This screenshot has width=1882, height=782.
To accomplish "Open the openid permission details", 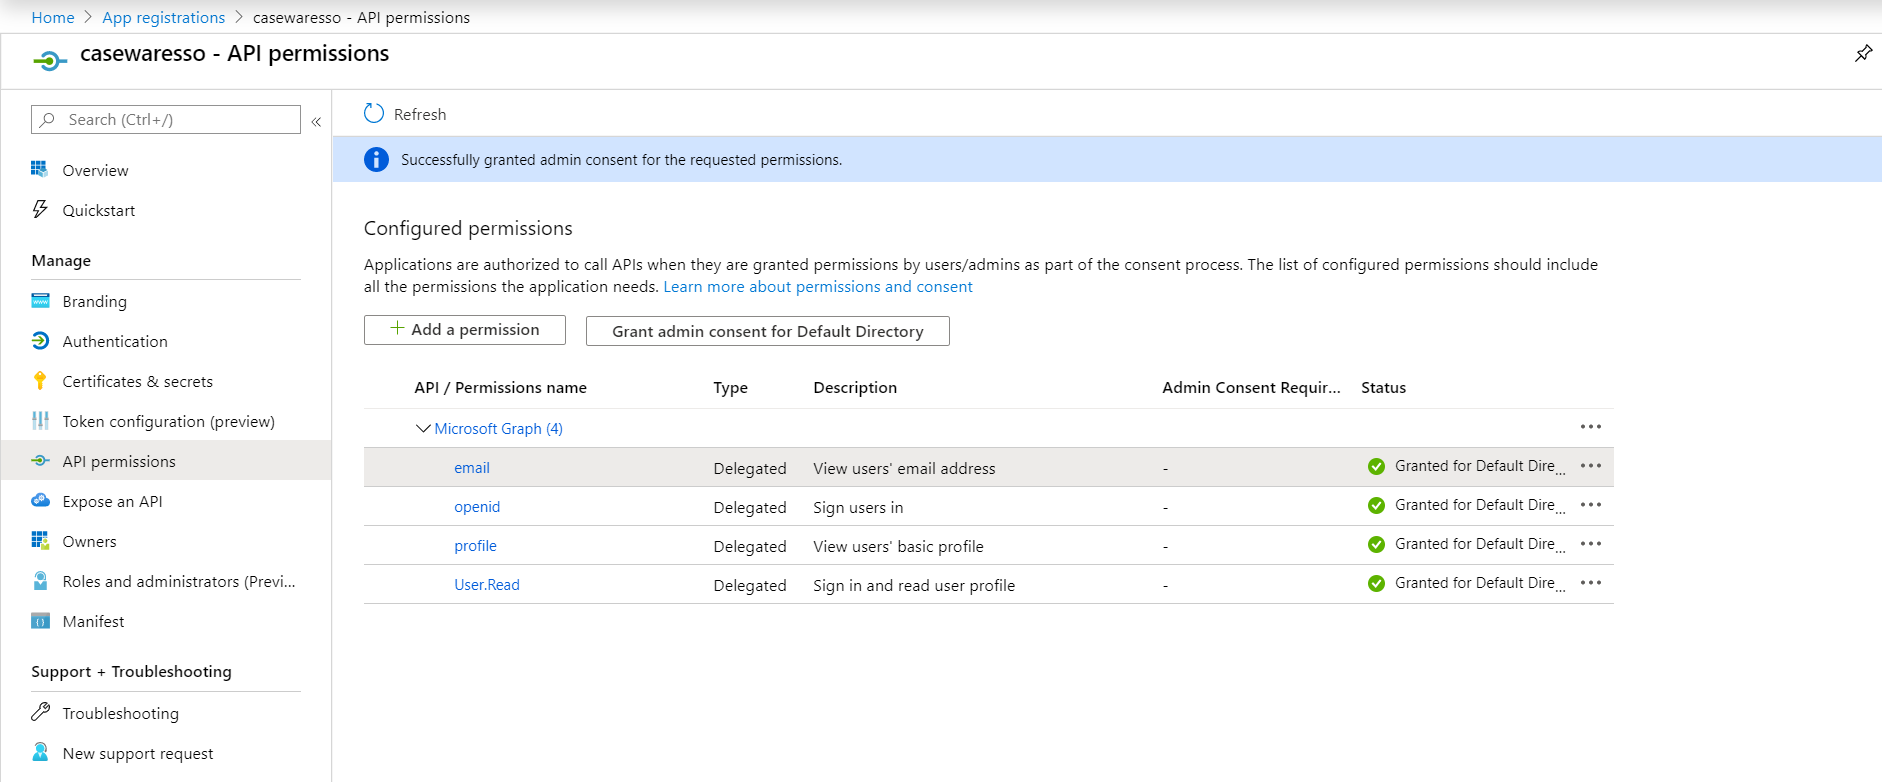I will (x=477, y=507).
